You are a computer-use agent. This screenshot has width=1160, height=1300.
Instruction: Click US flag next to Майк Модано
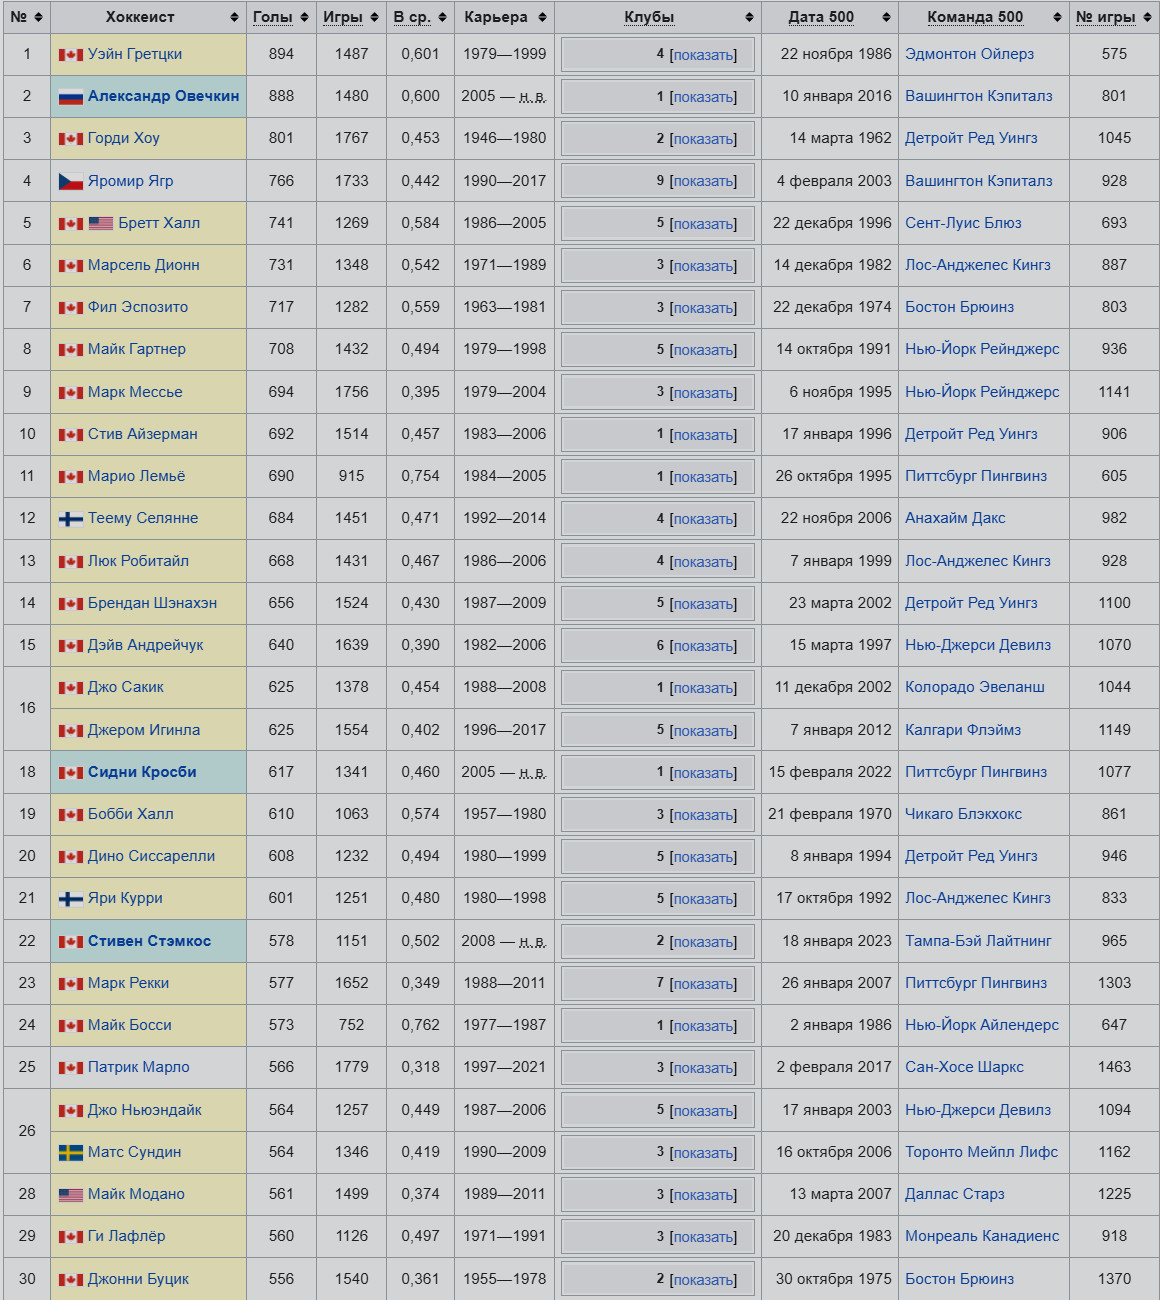[71, 1195]
